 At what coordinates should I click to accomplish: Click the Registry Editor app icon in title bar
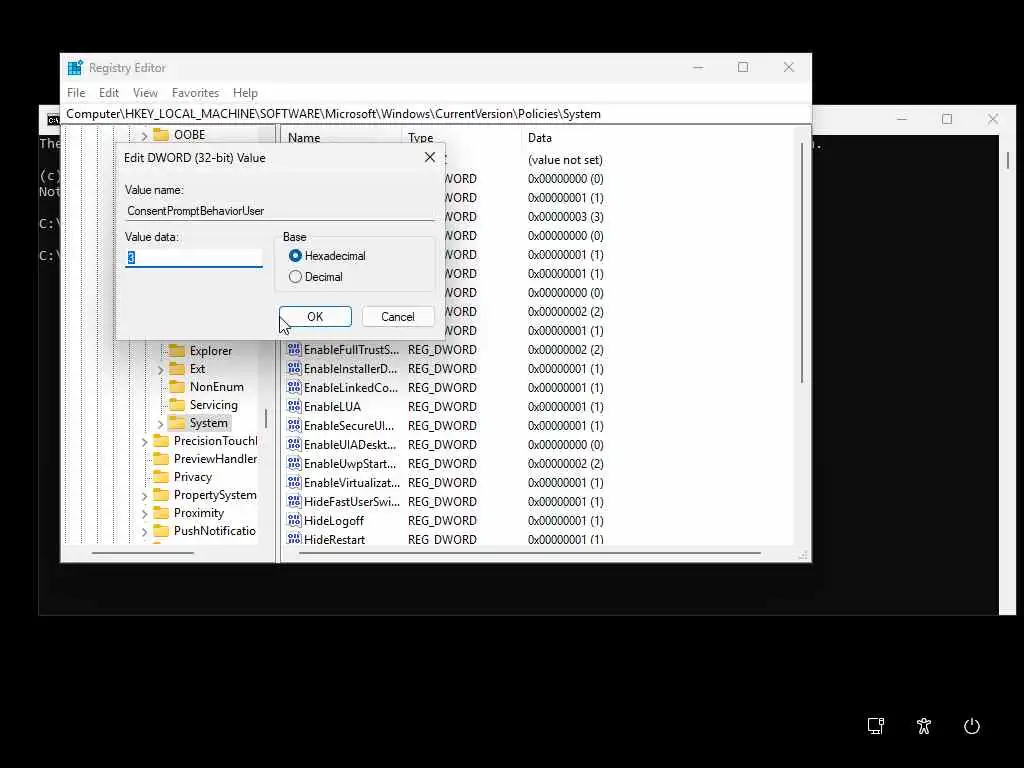pos(75,67)
